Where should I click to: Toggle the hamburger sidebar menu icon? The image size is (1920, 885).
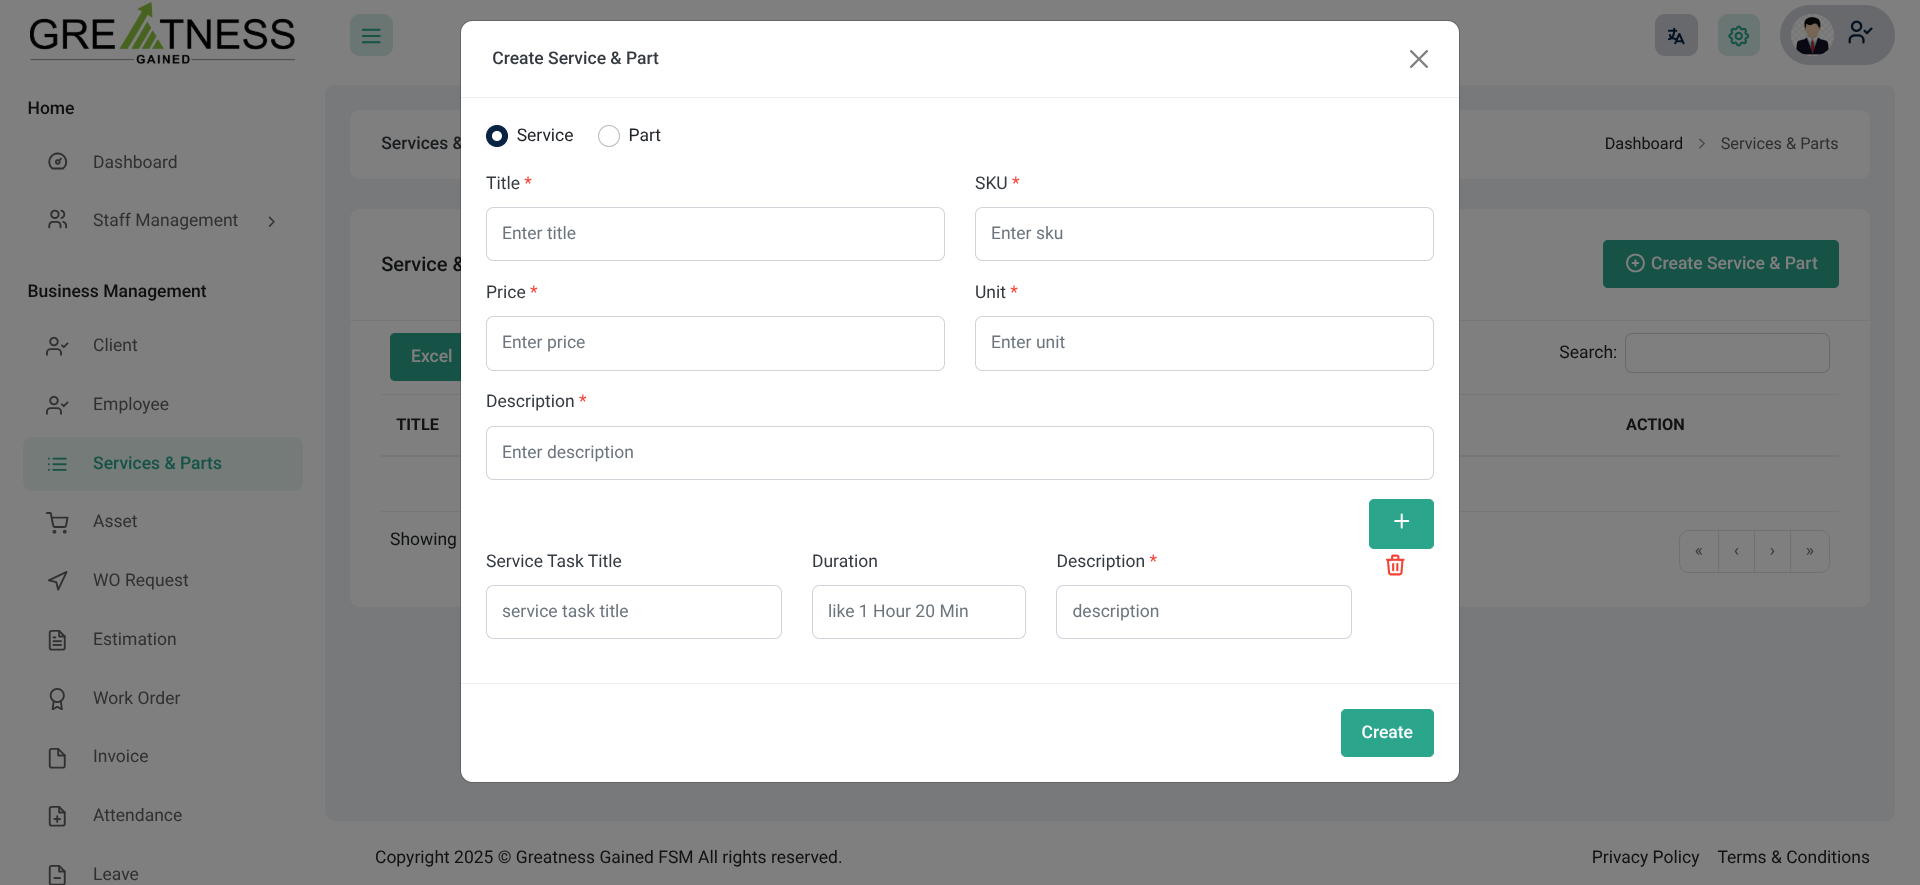coord(371,36)
